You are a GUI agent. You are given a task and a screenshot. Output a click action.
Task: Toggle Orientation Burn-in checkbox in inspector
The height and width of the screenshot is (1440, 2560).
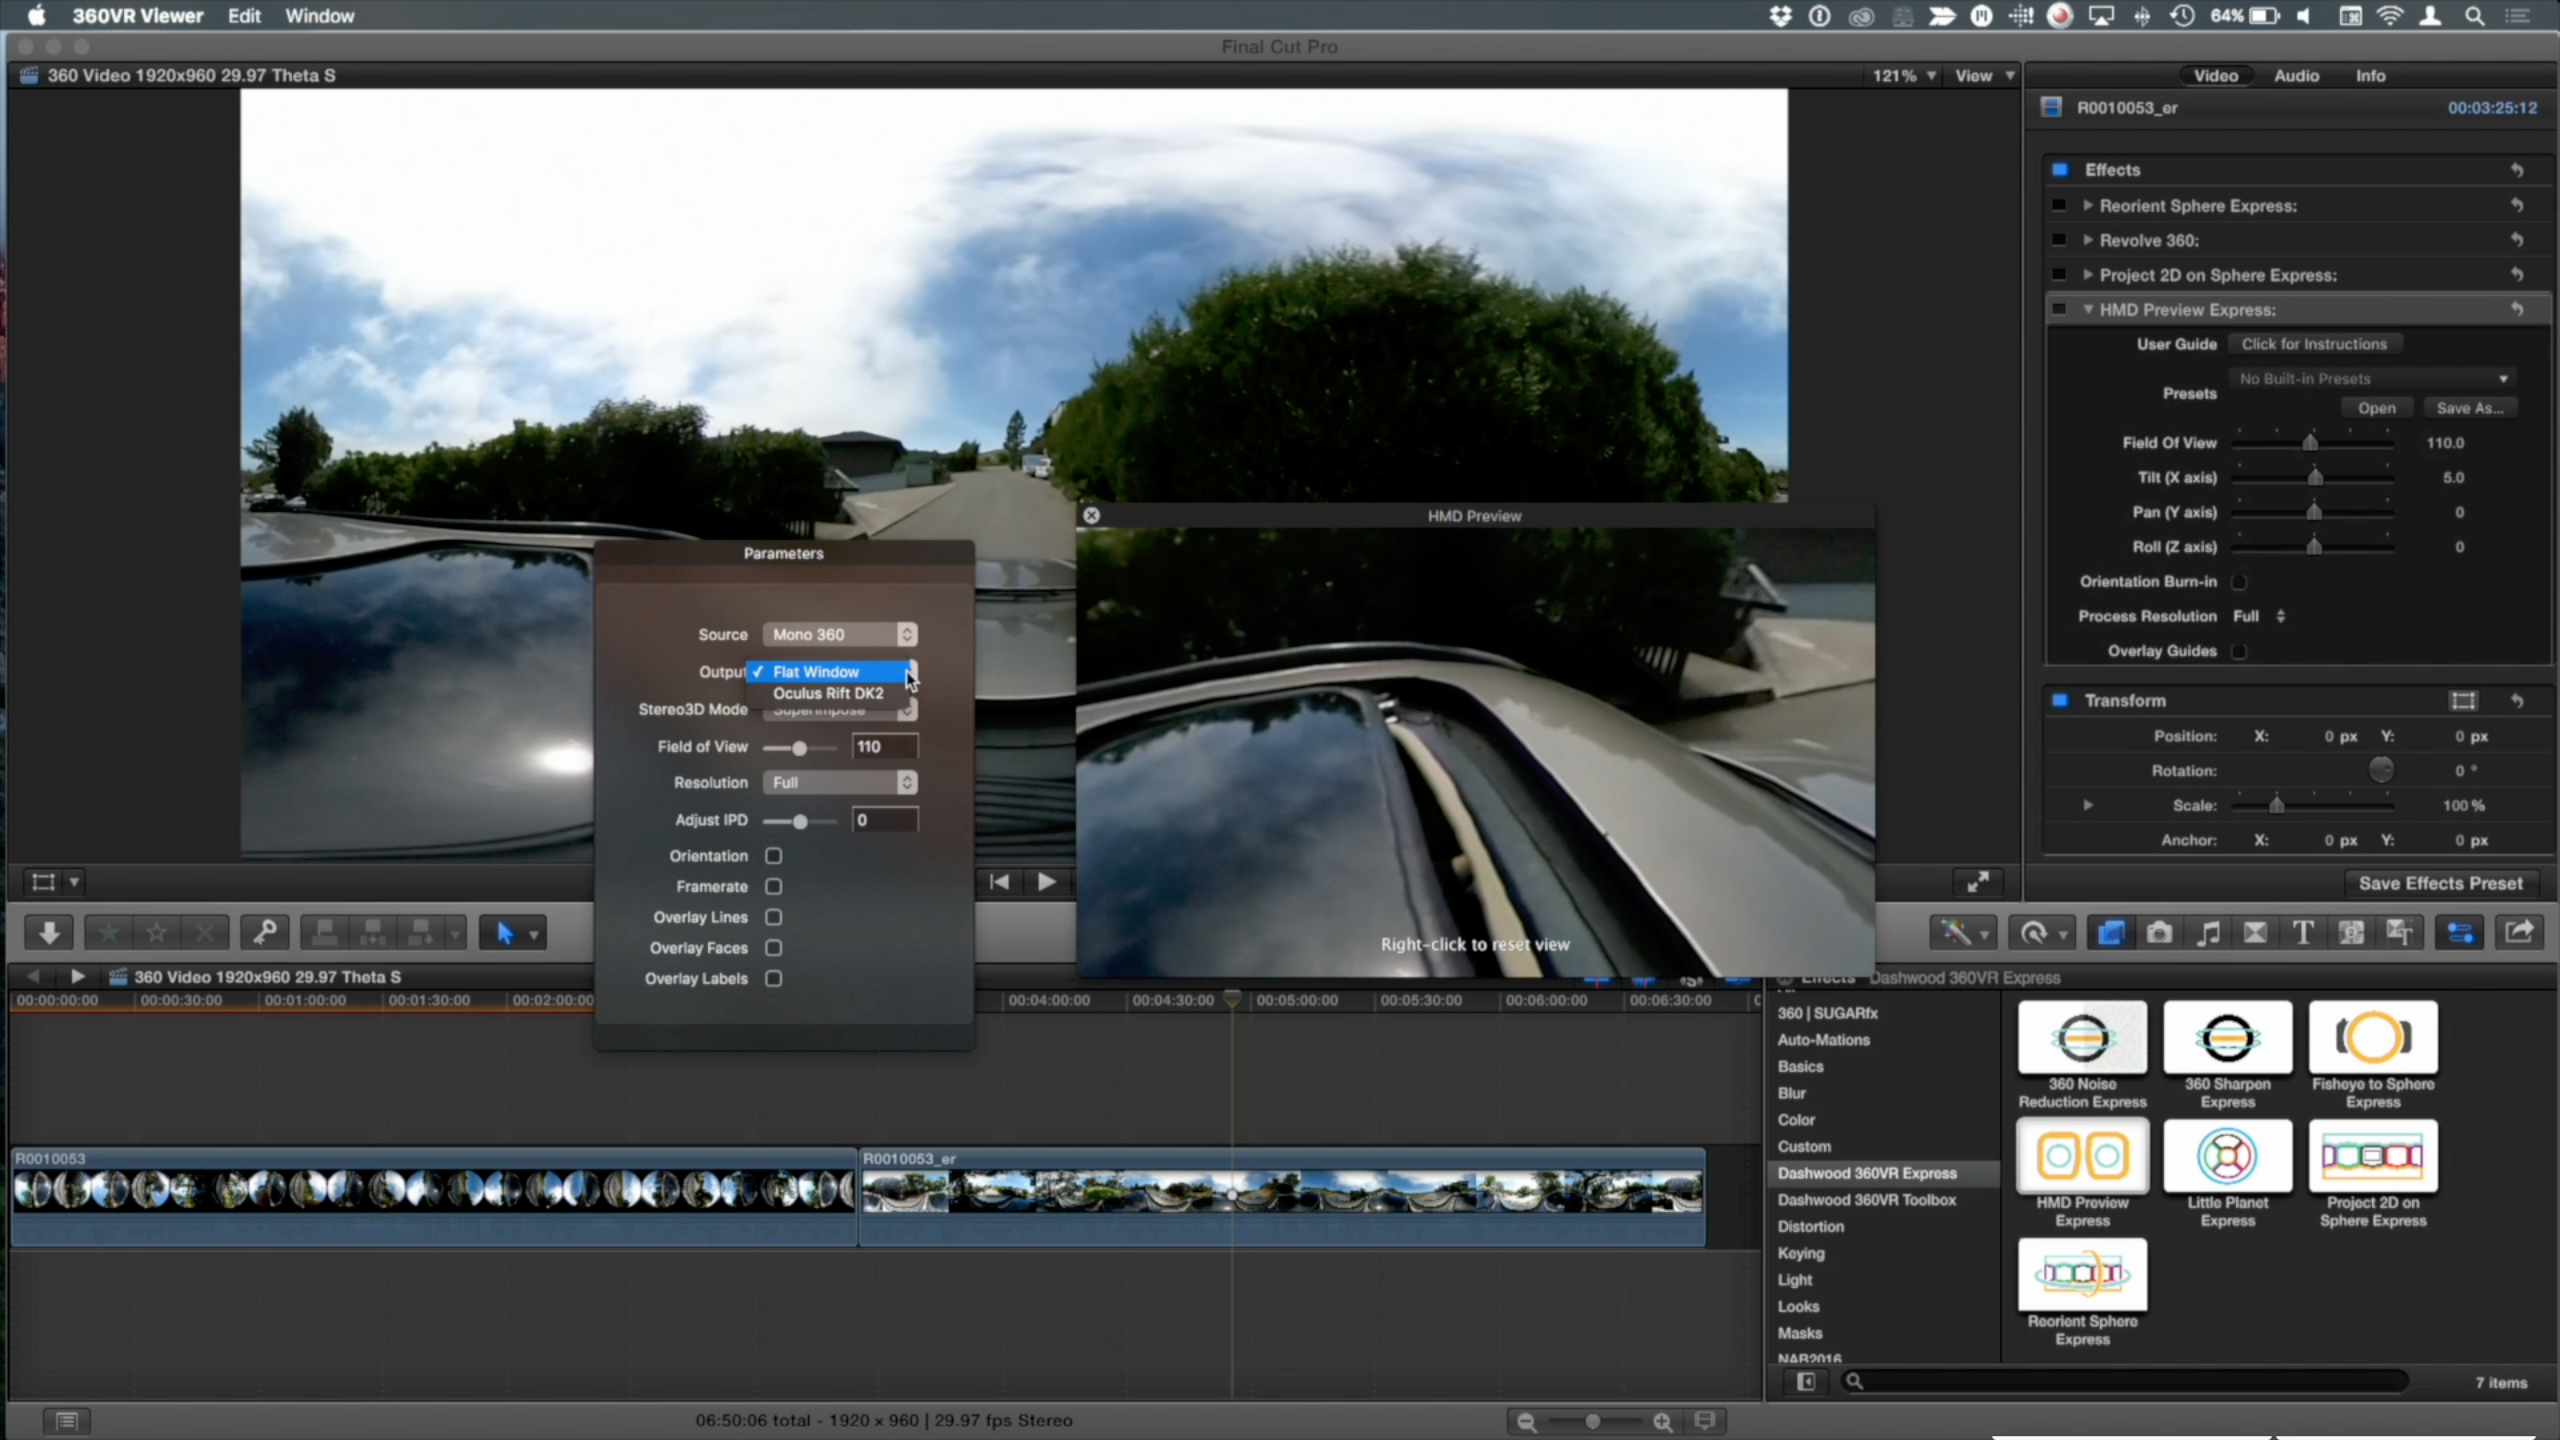click(2239, 582)
